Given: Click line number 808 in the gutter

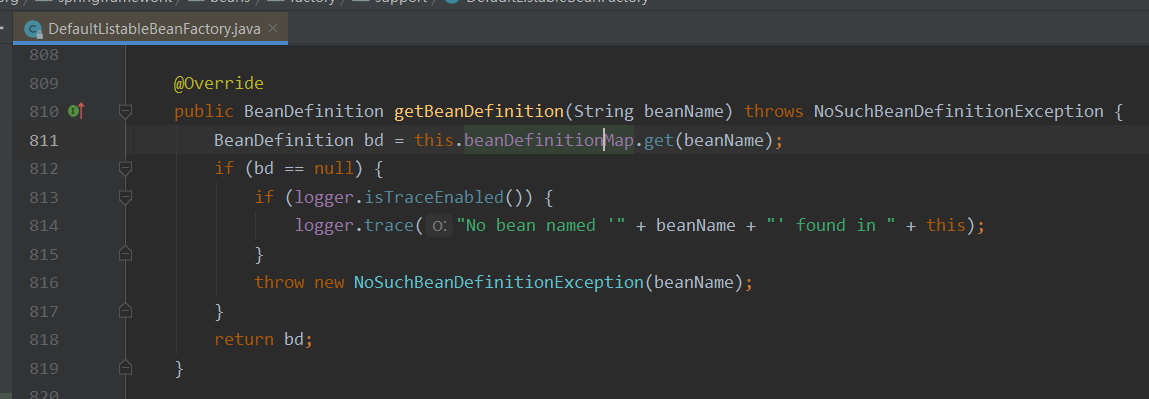Looking at the screenshot, I should click(x=45, y=55).
